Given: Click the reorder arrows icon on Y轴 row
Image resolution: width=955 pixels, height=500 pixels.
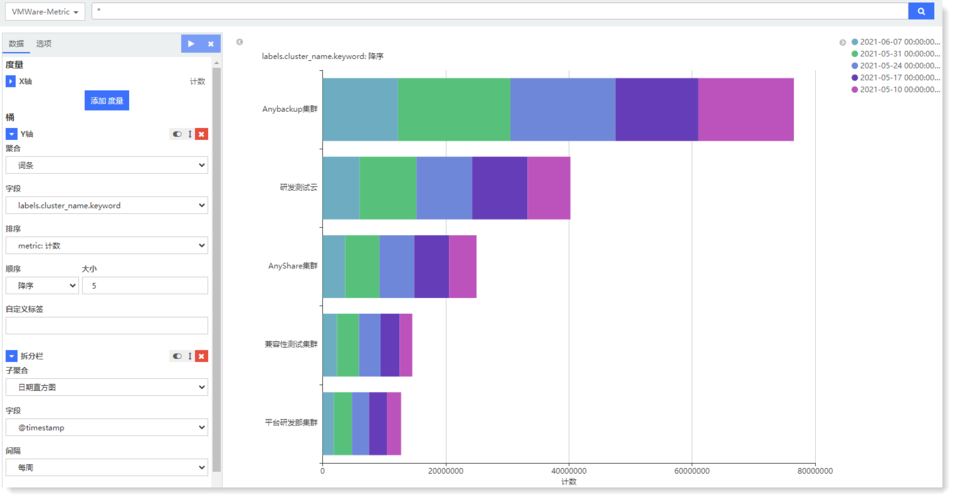Looking at the screenshot, I should pyautogui.click(x=190, y=134).
